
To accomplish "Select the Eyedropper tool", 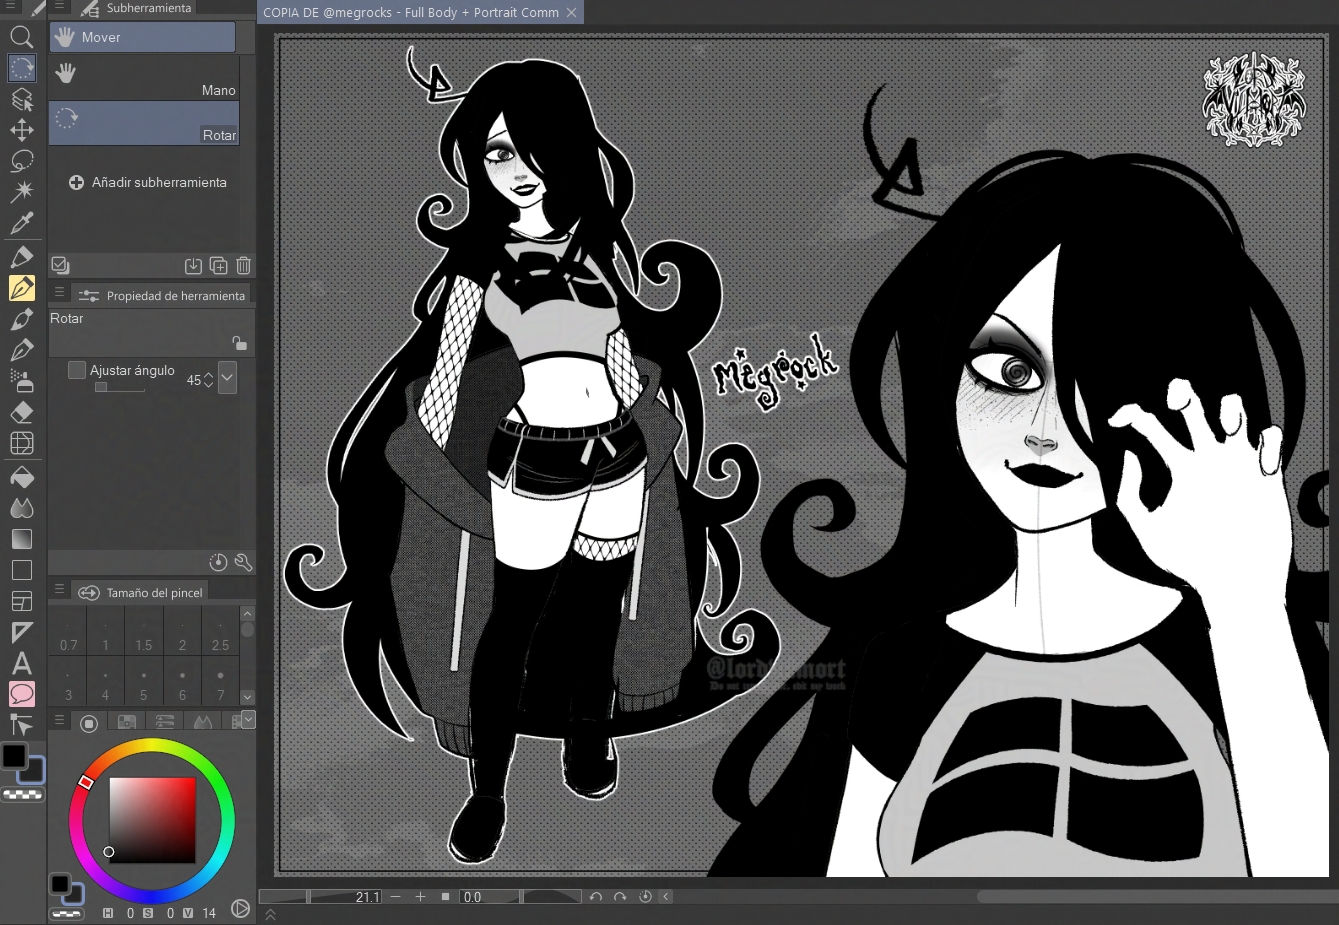I will [x=21, y=223].
